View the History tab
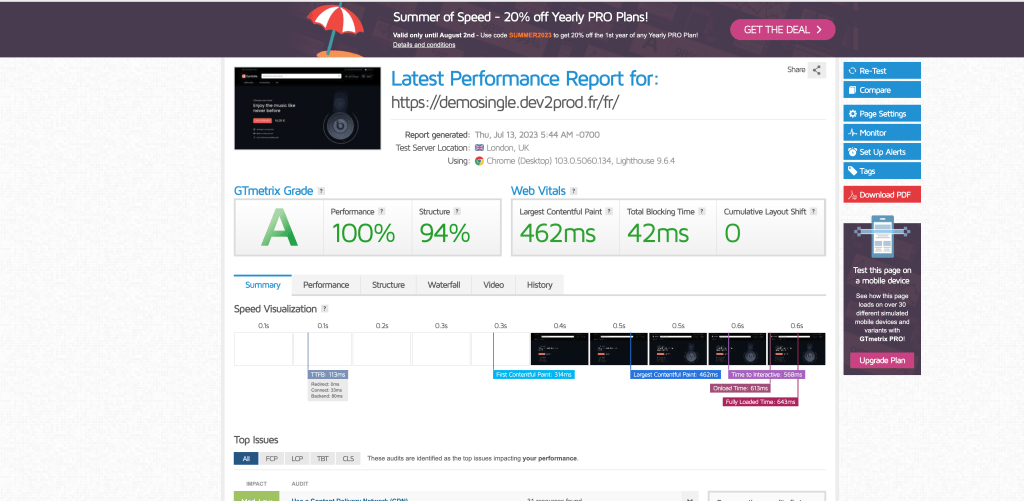 (539, 285)
